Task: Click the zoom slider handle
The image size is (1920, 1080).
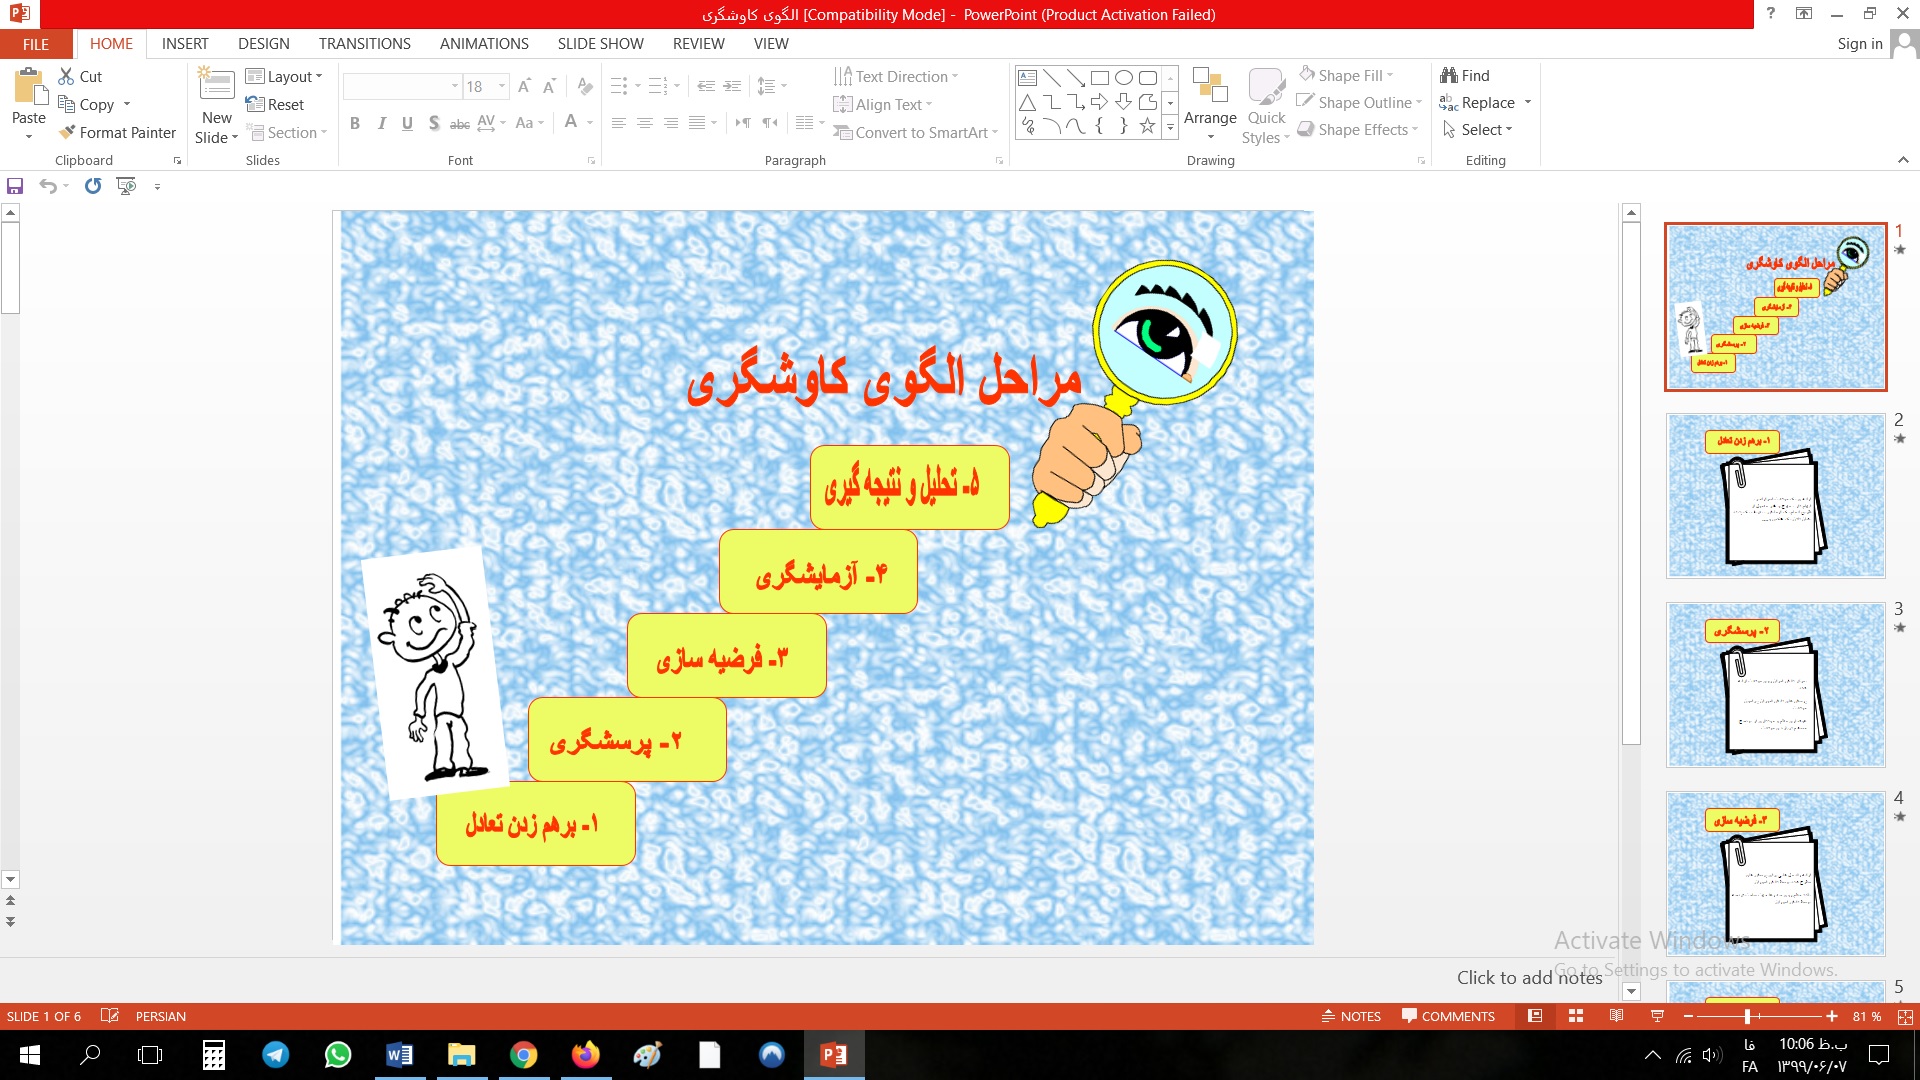Action: [1747, 1016]
